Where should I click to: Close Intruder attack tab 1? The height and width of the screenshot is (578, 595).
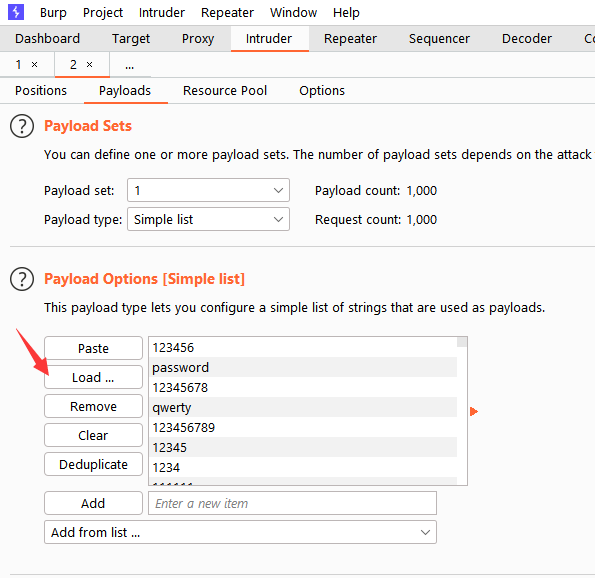pos(35,65)
